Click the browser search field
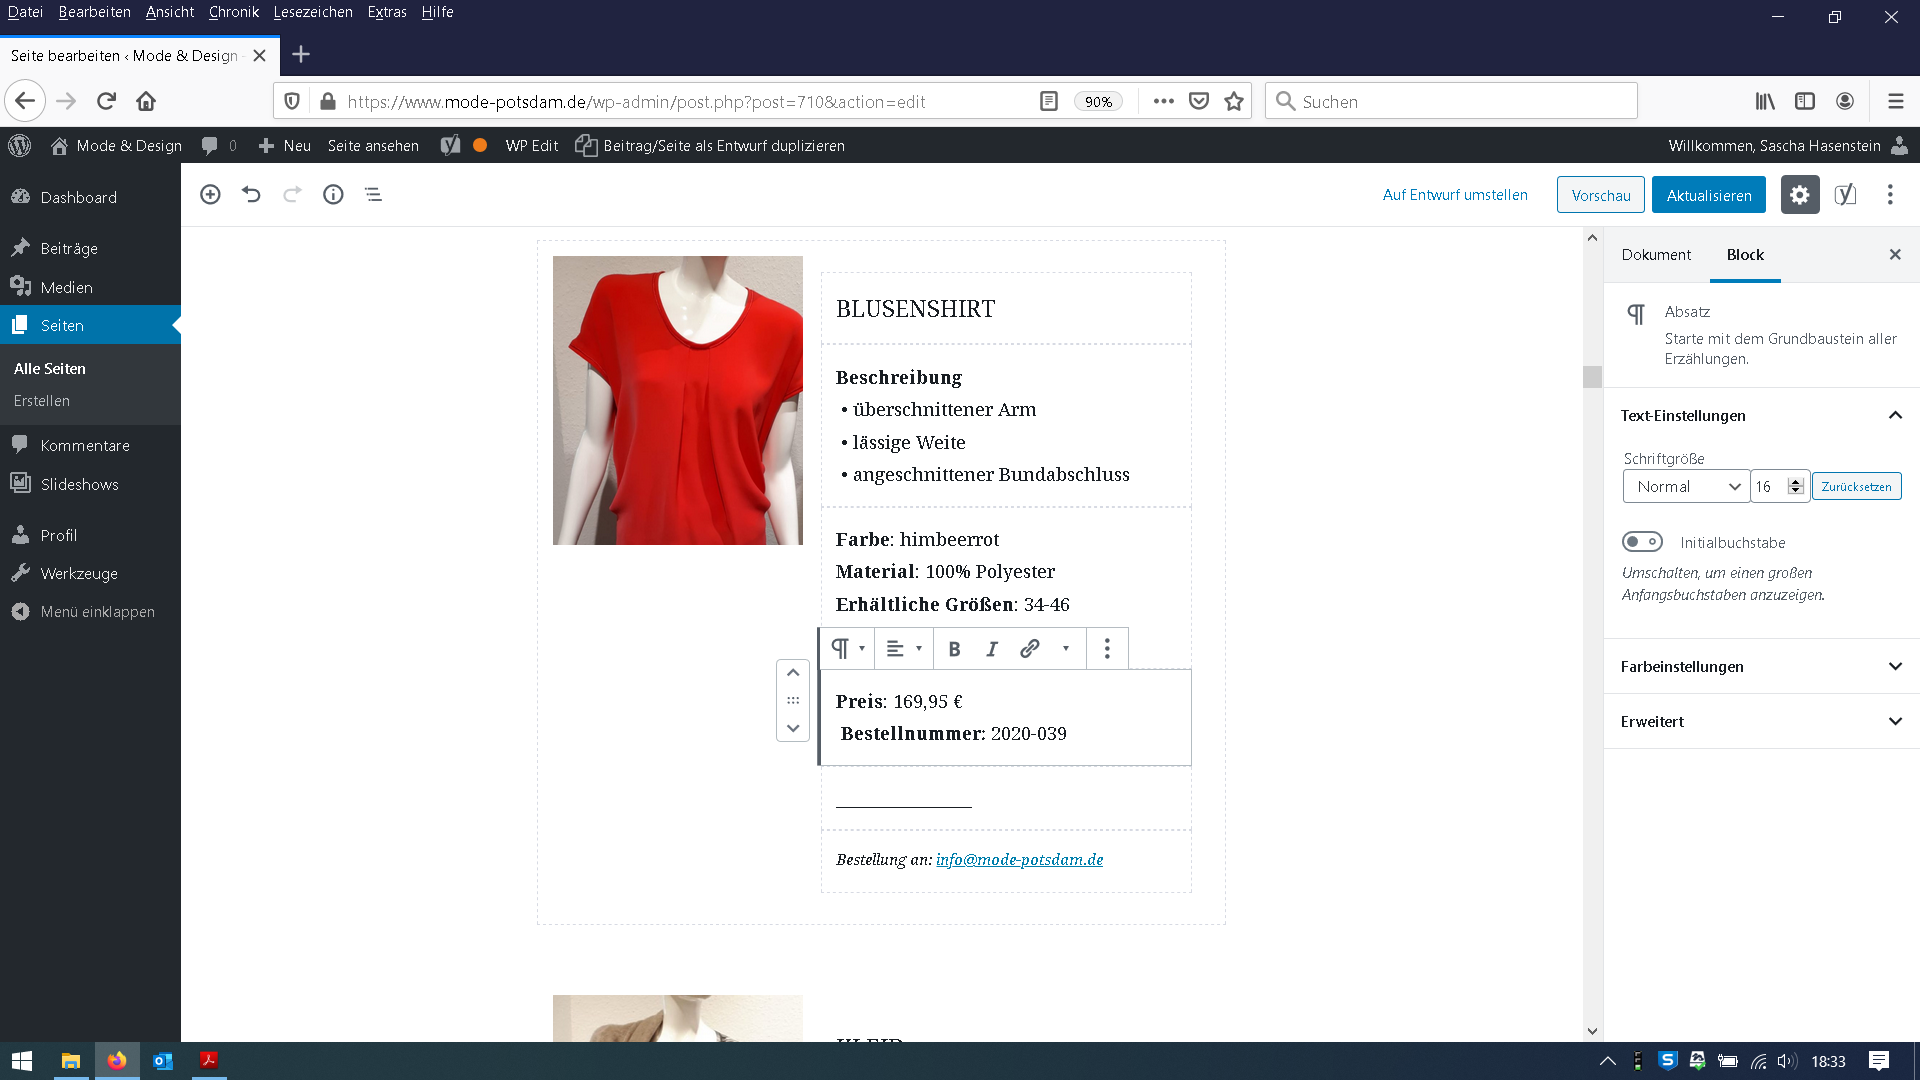 1451,101
